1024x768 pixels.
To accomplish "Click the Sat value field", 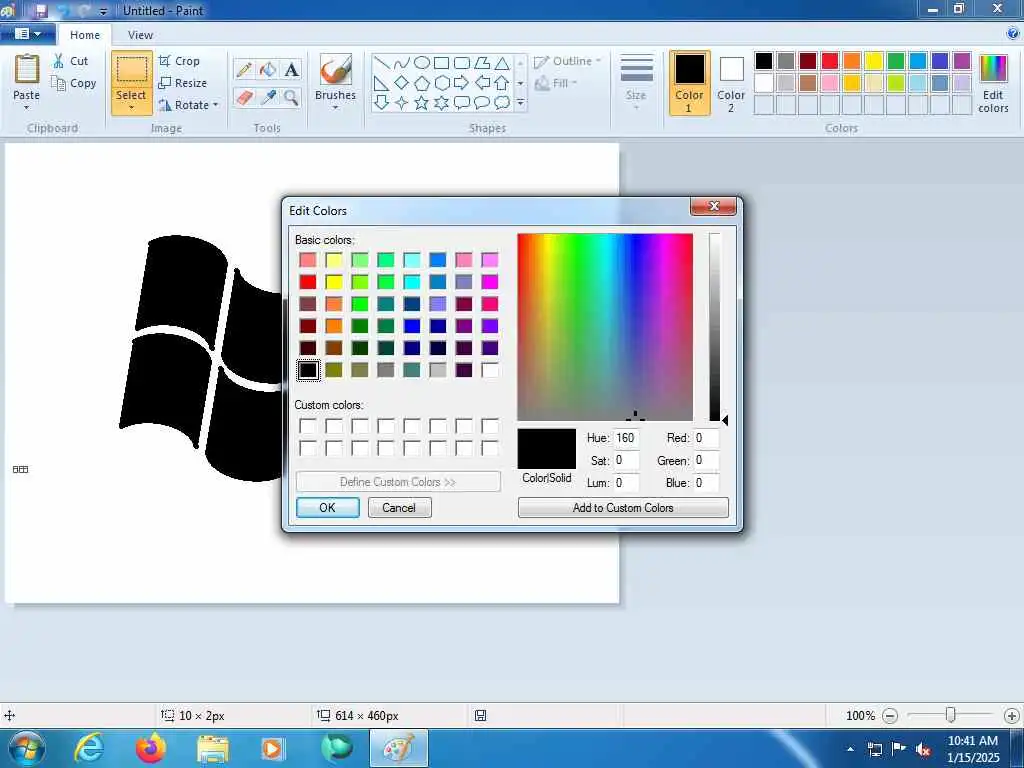I will [626, 460].
